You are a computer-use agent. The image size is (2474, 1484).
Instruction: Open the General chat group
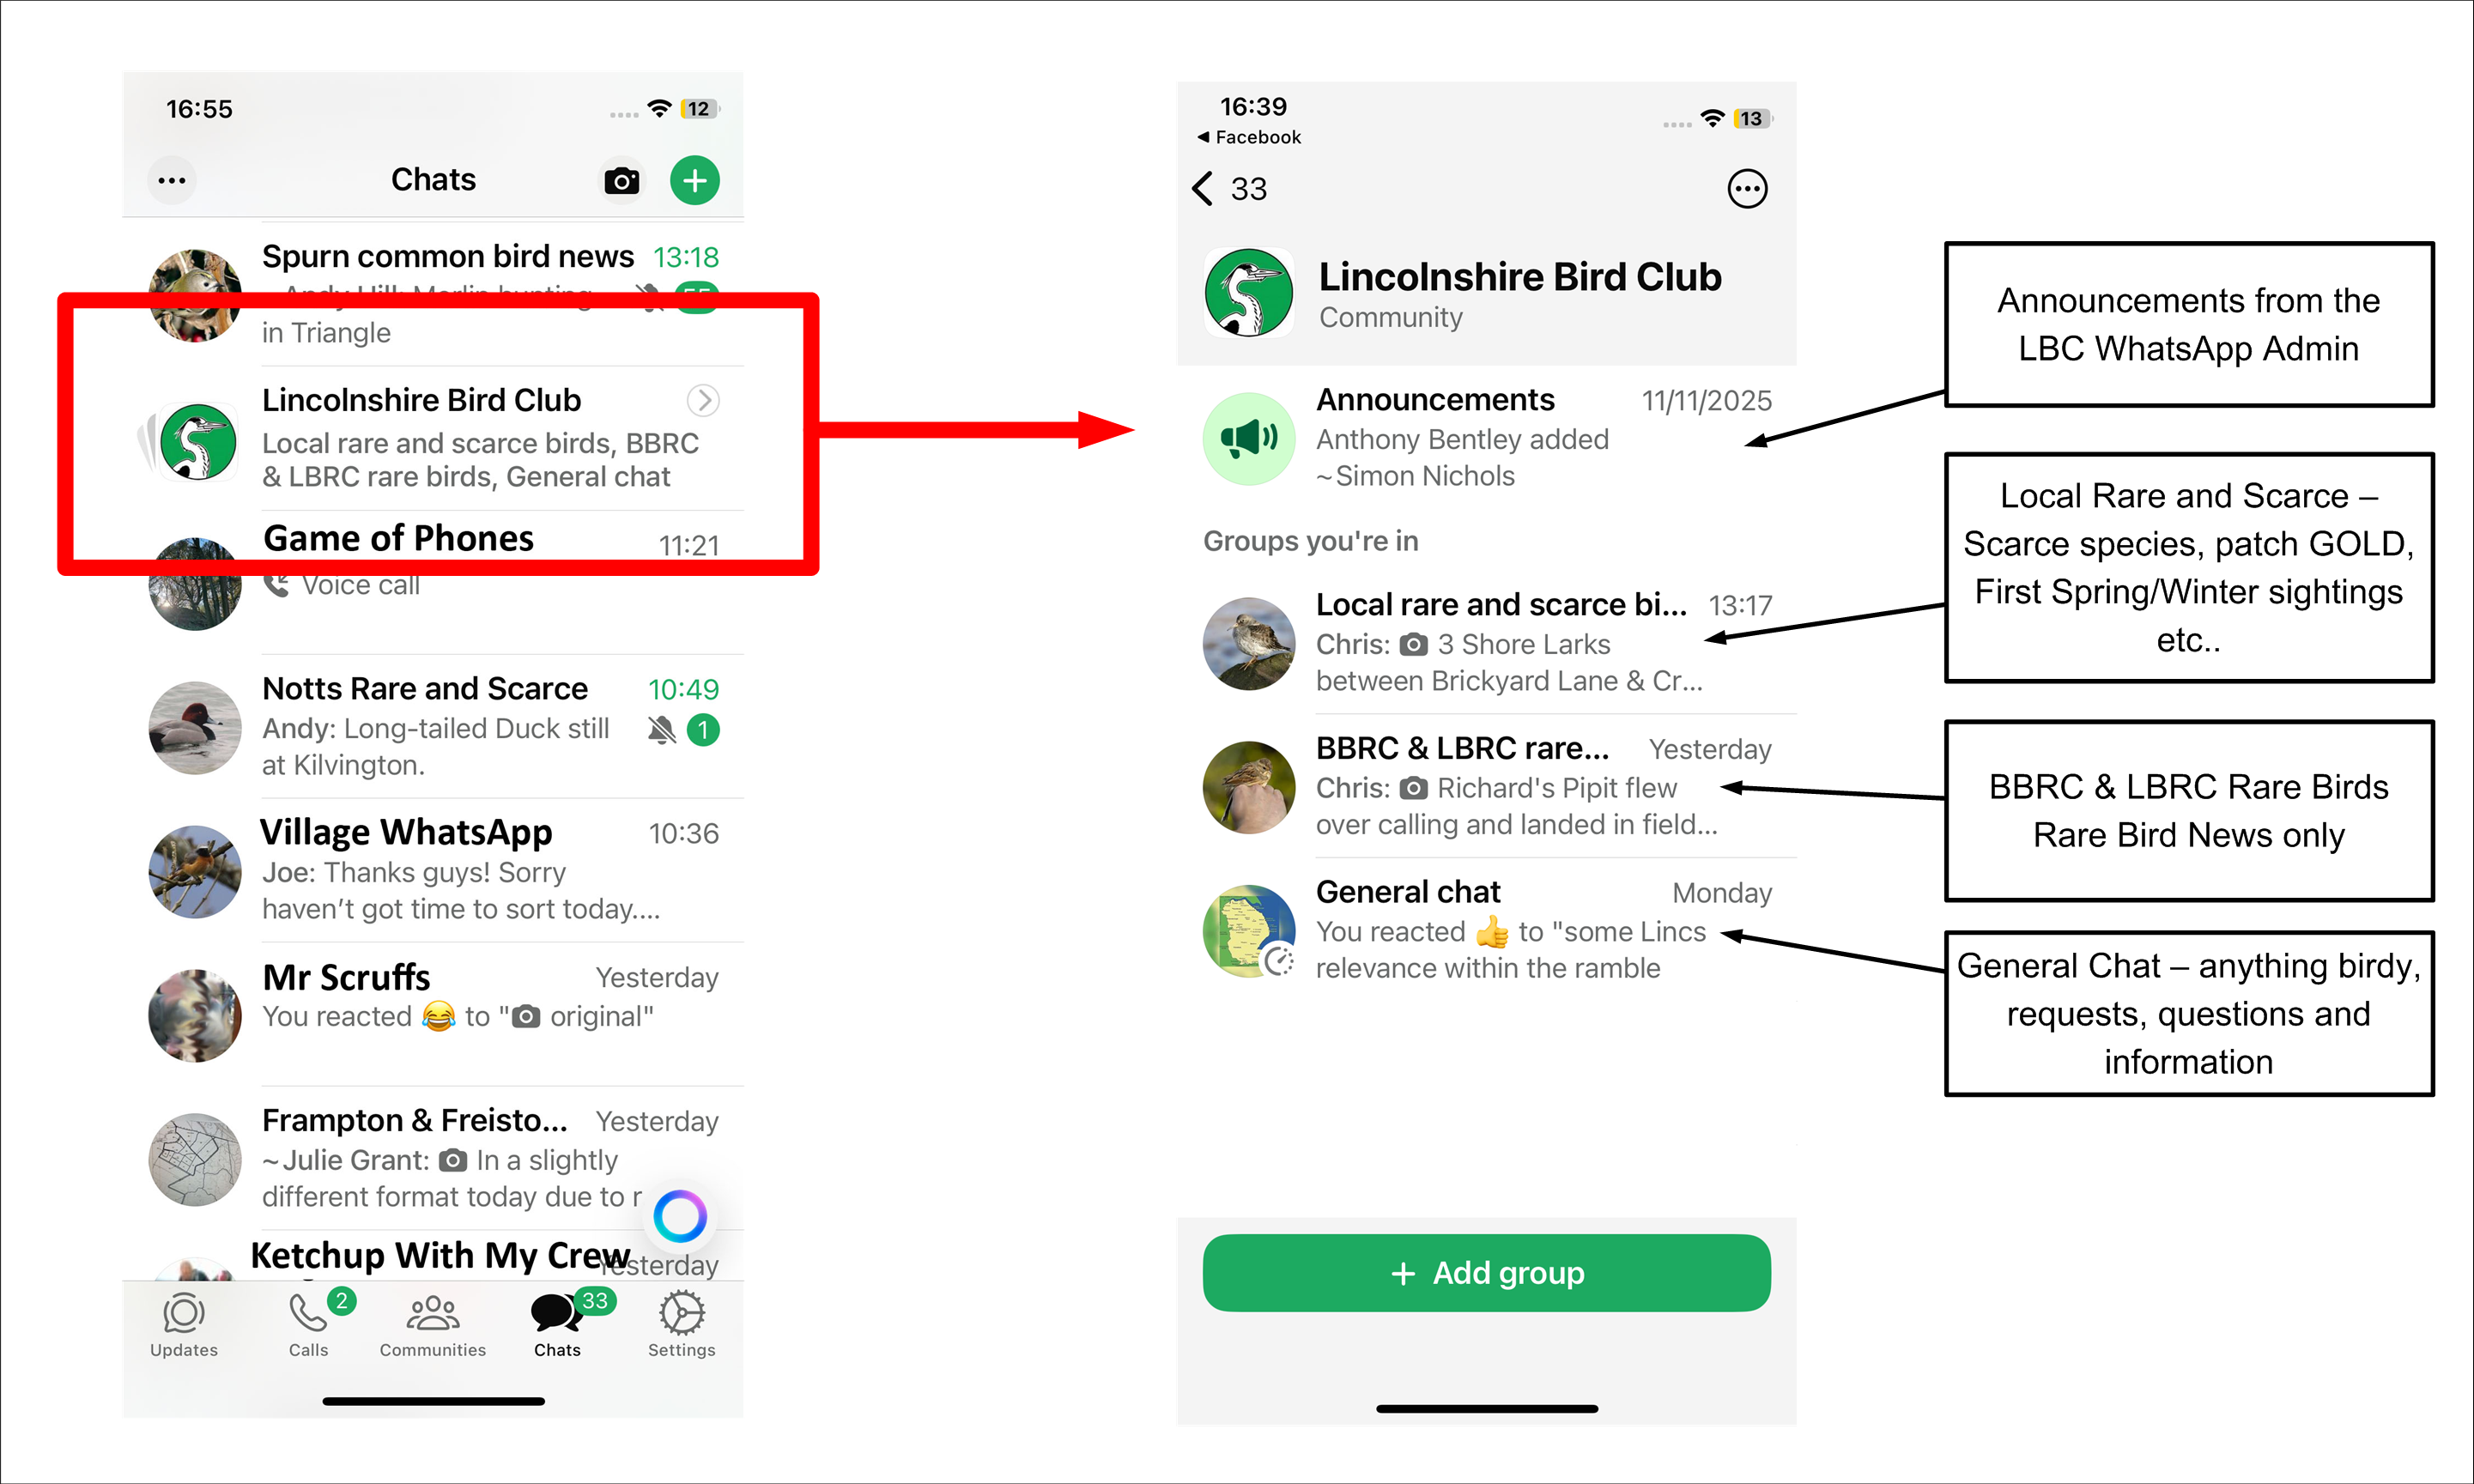tap(1487, 930)
